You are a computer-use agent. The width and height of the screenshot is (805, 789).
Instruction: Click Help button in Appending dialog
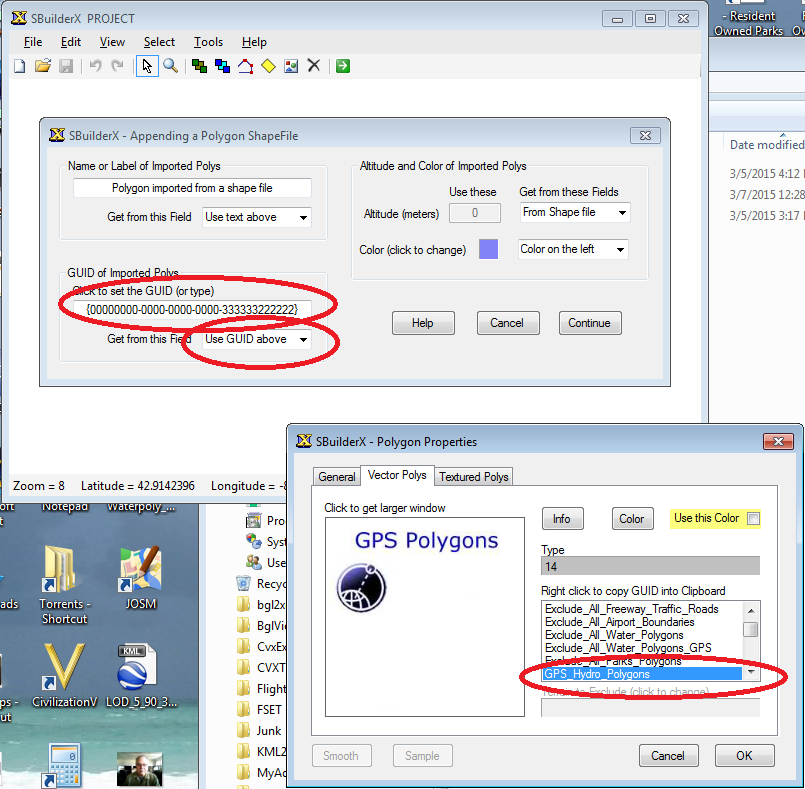coord(423,323)
